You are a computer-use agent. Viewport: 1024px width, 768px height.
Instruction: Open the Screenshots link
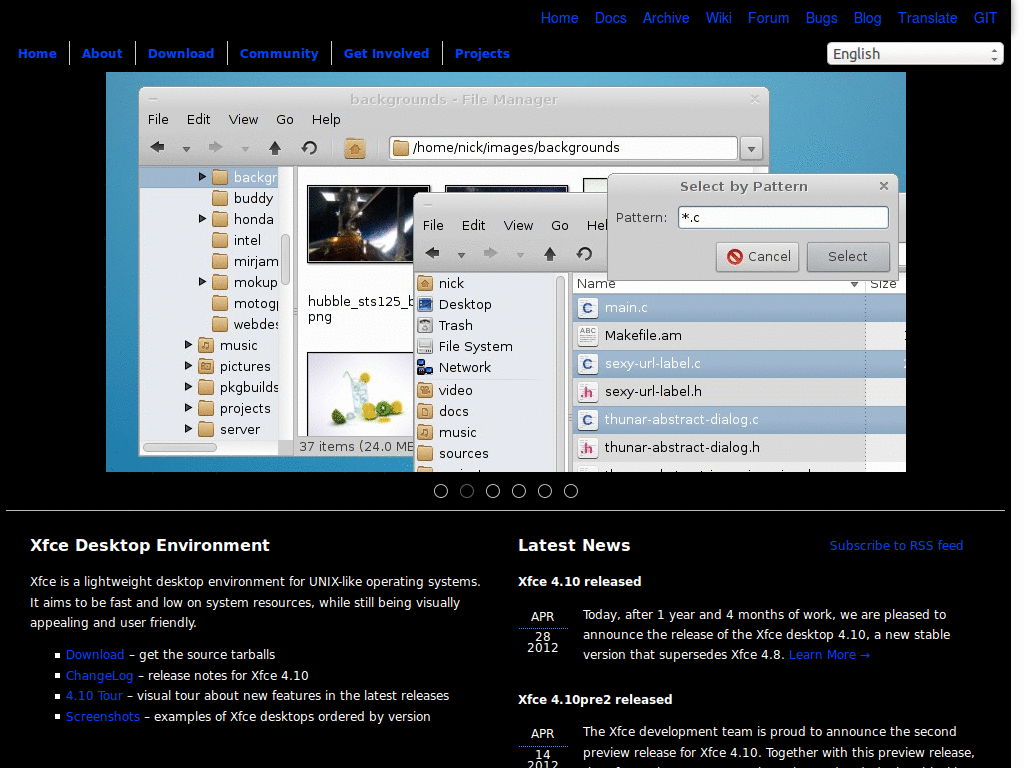tap(103, 716)
